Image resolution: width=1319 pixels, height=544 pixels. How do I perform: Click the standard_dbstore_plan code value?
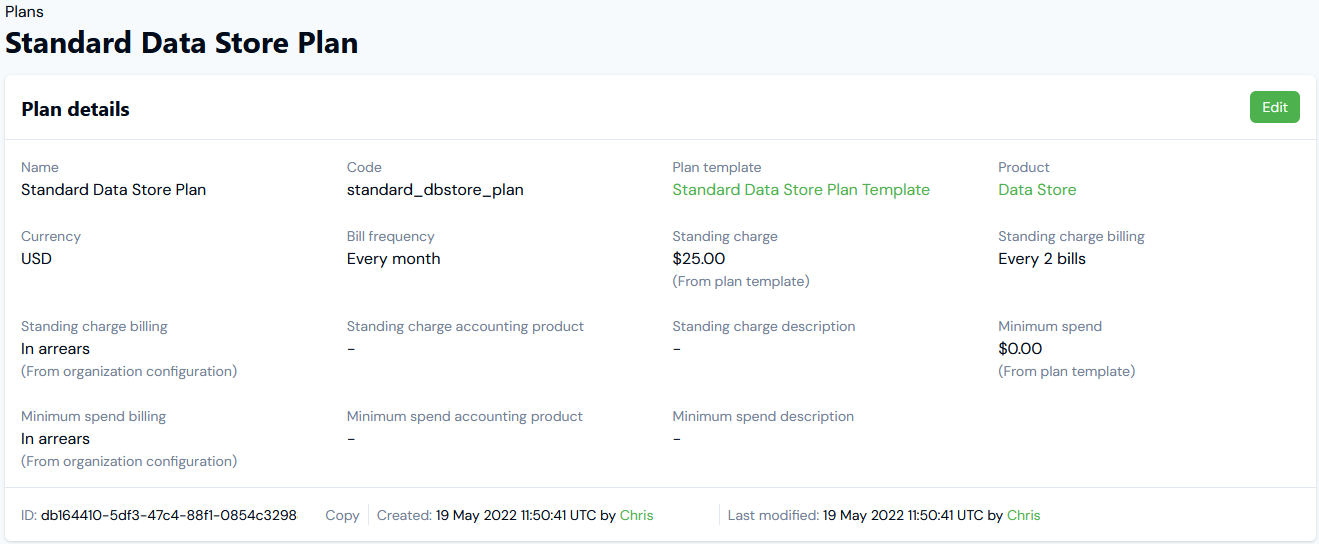click(435, 190)
